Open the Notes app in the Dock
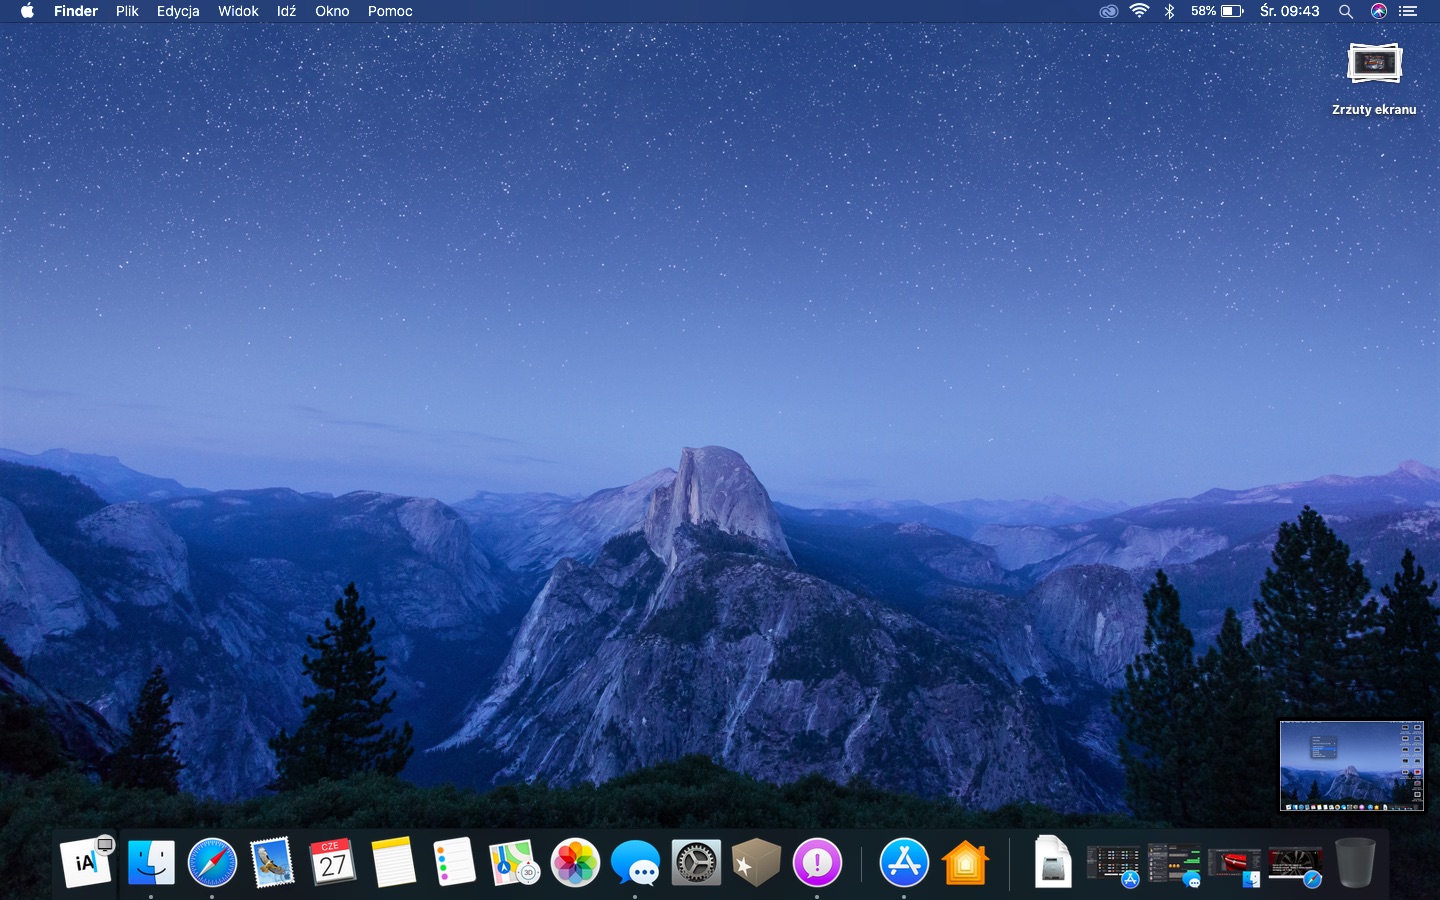 (x=393, y=862)
